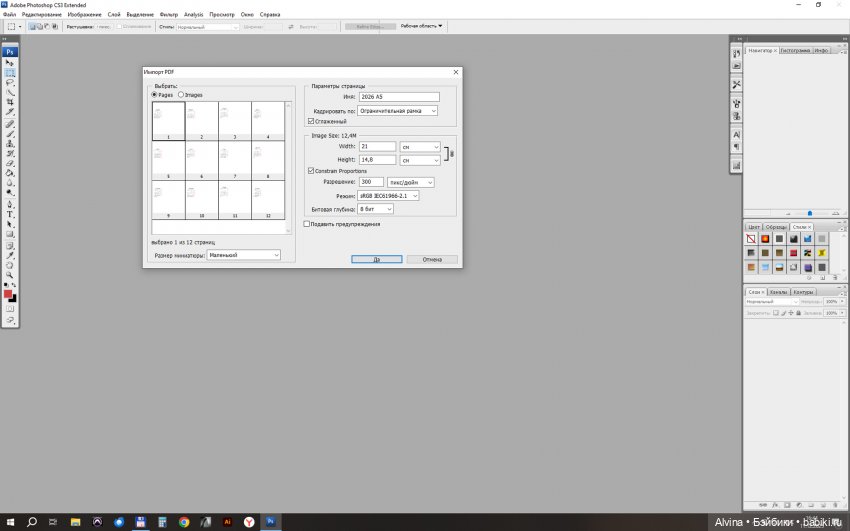The width and height of the screenshot is (850, 531).
Task: Uncheck the Сглаженный checkbox
Action: click(x=311, y=120)
